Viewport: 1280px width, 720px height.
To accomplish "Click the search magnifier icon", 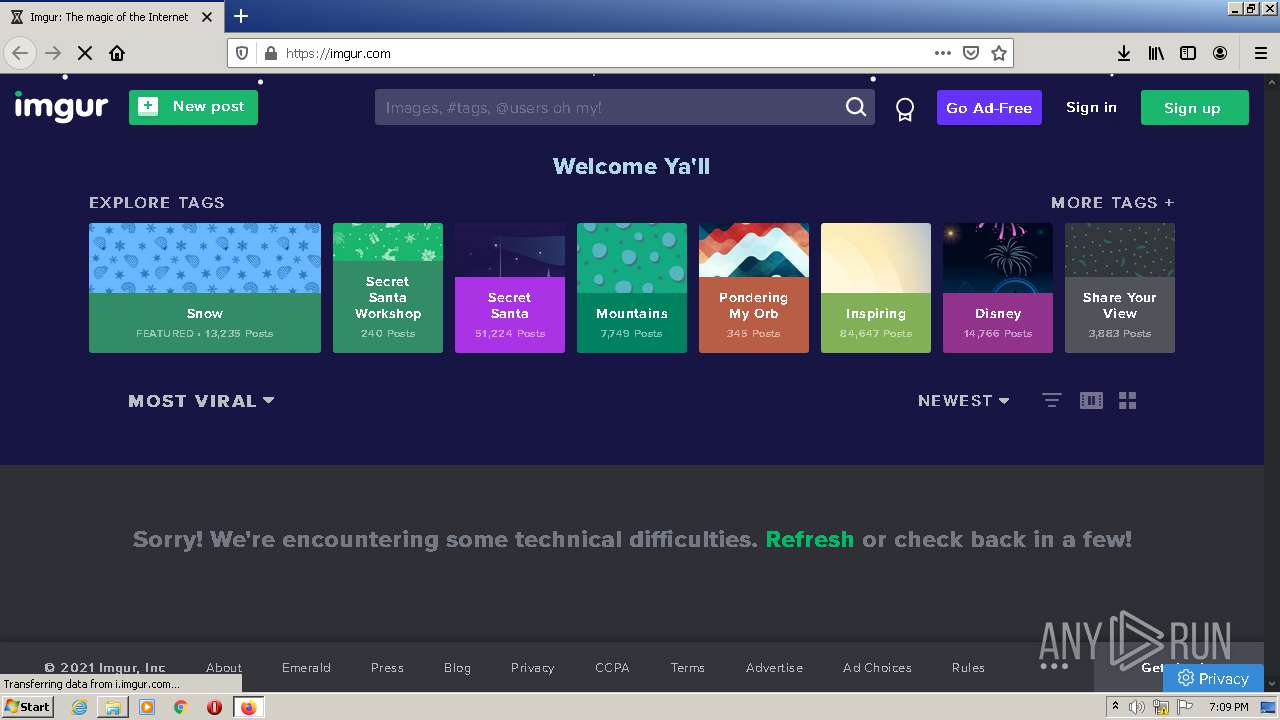I will pos(856,107).
